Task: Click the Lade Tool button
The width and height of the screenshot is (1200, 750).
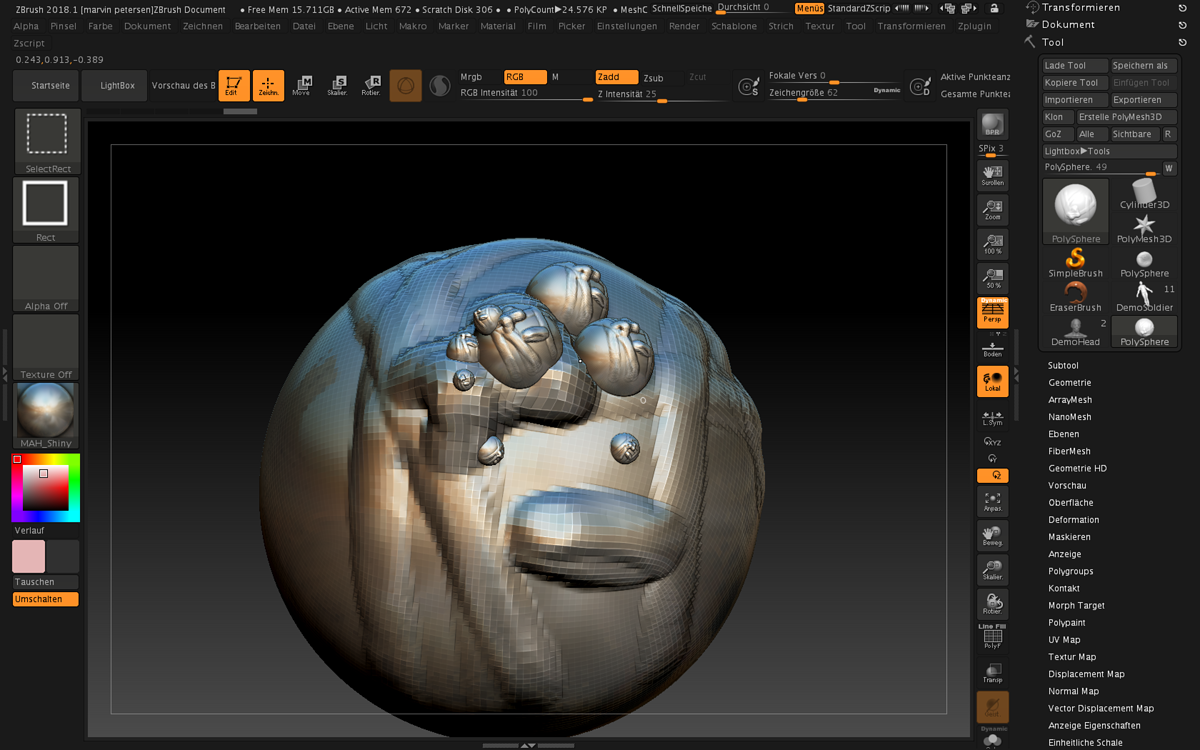Action: click(x=1075, y=66)
